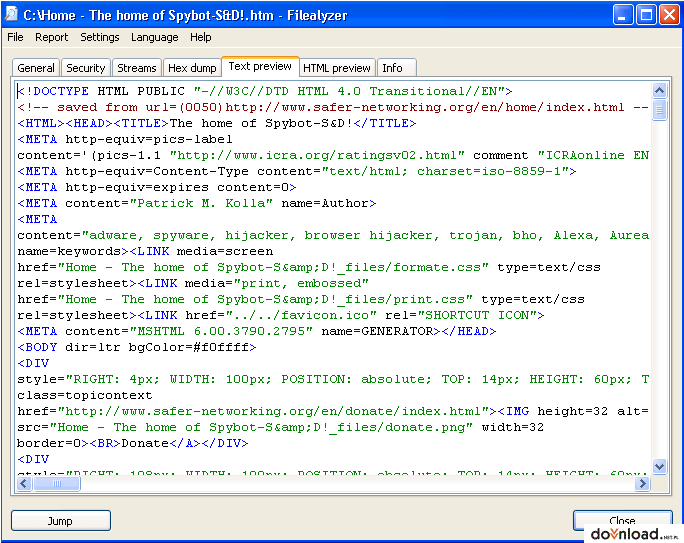The height and width of the screenshot is (543, 684).
Task: Click the 'print.css' href line
Action: pos(301,299)
